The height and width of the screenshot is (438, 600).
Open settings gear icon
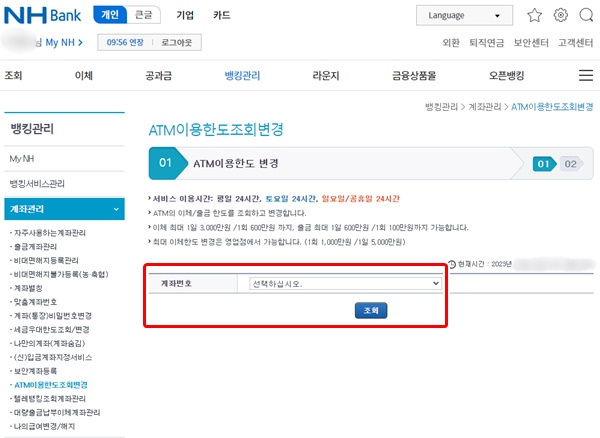click(561, 15)
